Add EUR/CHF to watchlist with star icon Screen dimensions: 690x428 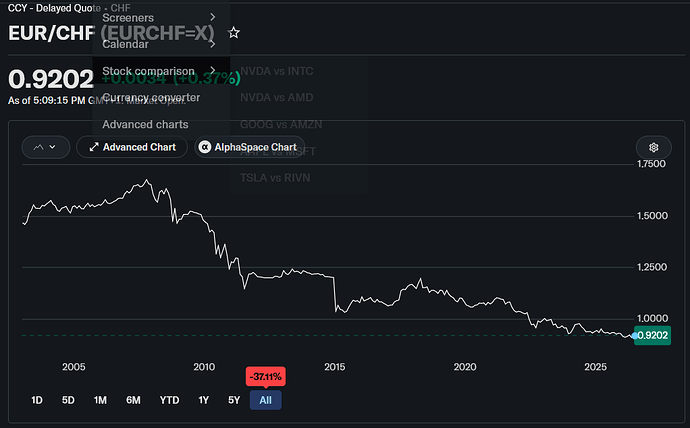234,33
